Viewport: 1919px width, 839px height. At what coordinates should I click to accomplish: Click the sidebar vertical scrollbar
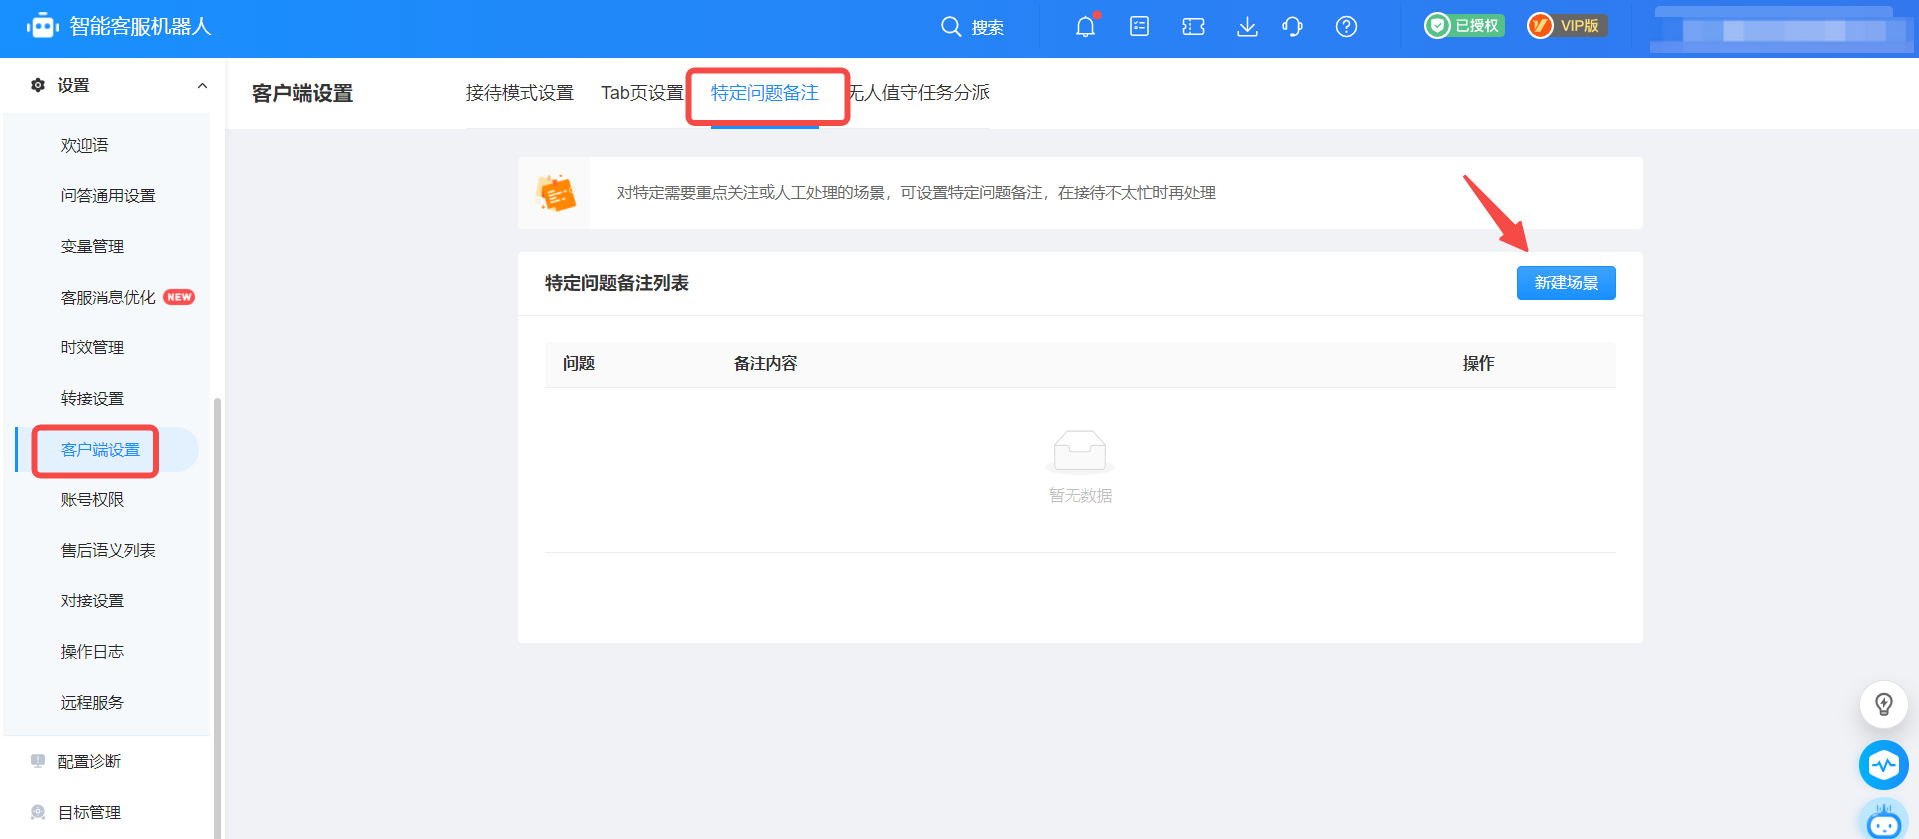tap(217, 618)
